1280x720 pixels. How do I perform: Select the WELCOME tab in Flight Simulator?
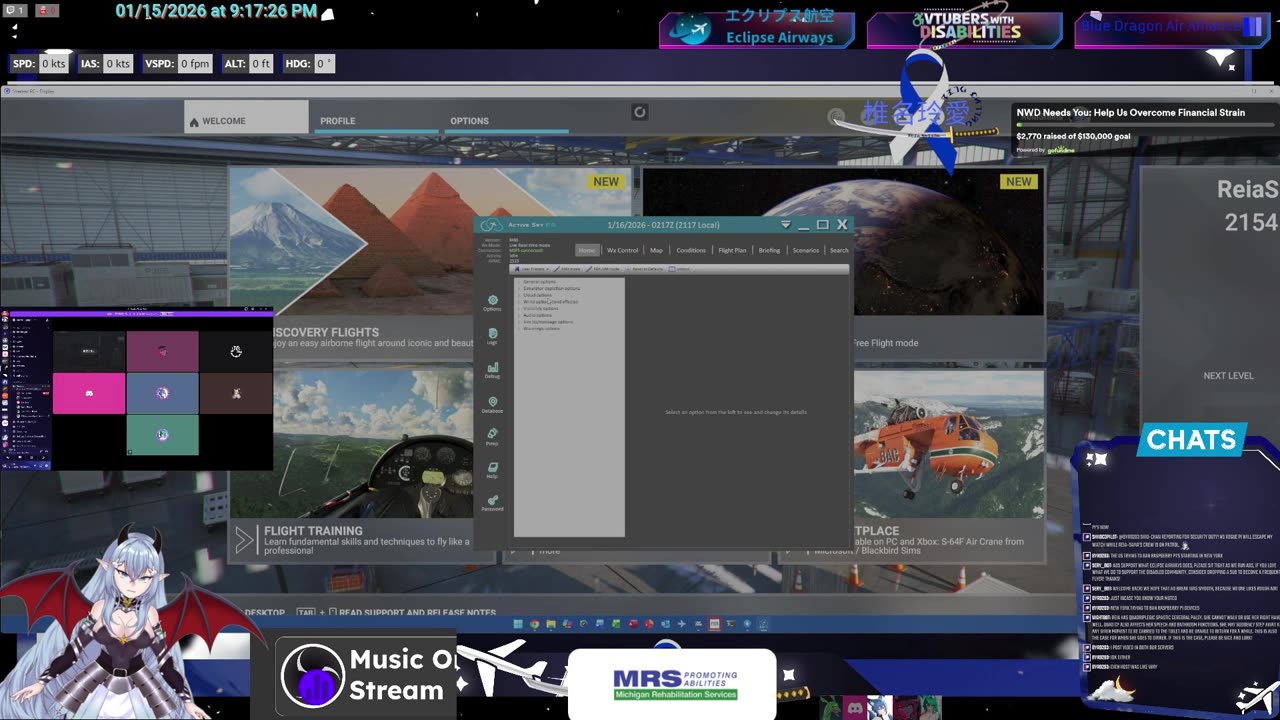(246, 118)
